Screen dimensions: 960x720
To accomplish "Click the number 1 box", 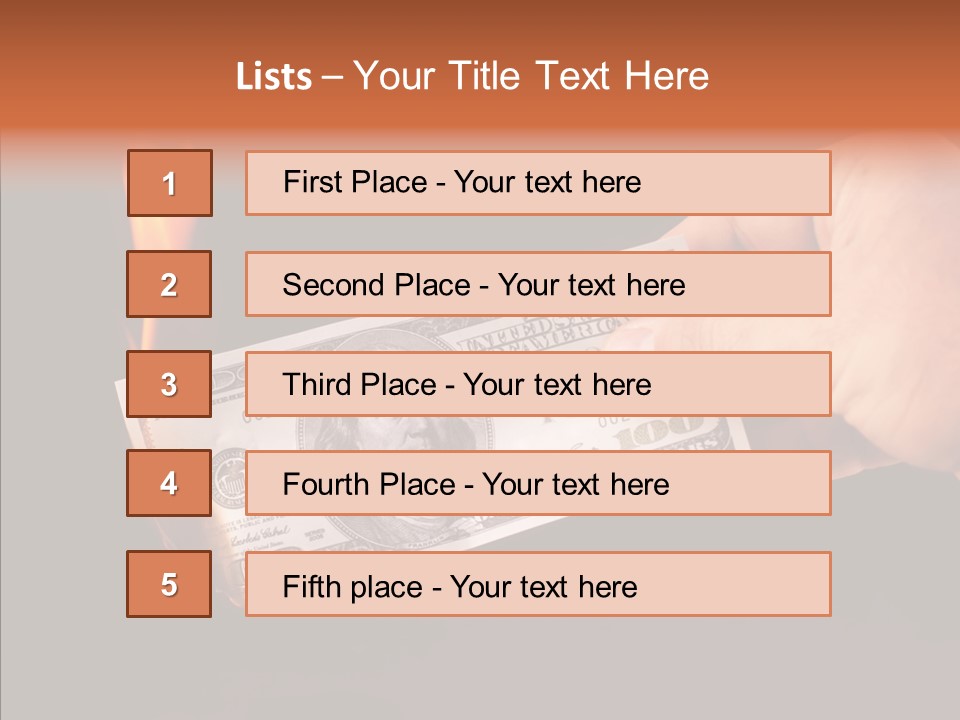I will pos(170,183).
